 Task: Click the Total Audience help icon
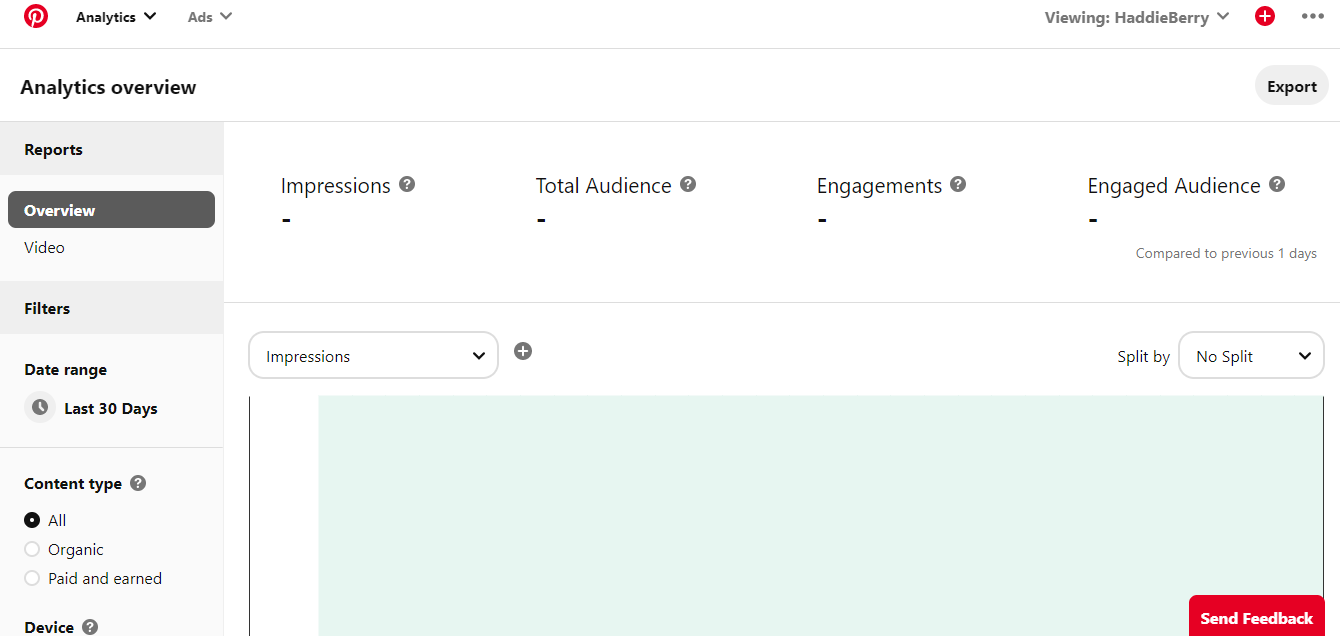(688, 185)
